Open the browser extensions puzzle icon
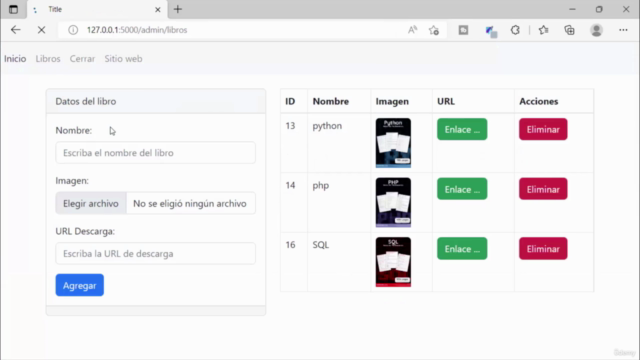 click(x=515, y=30)
